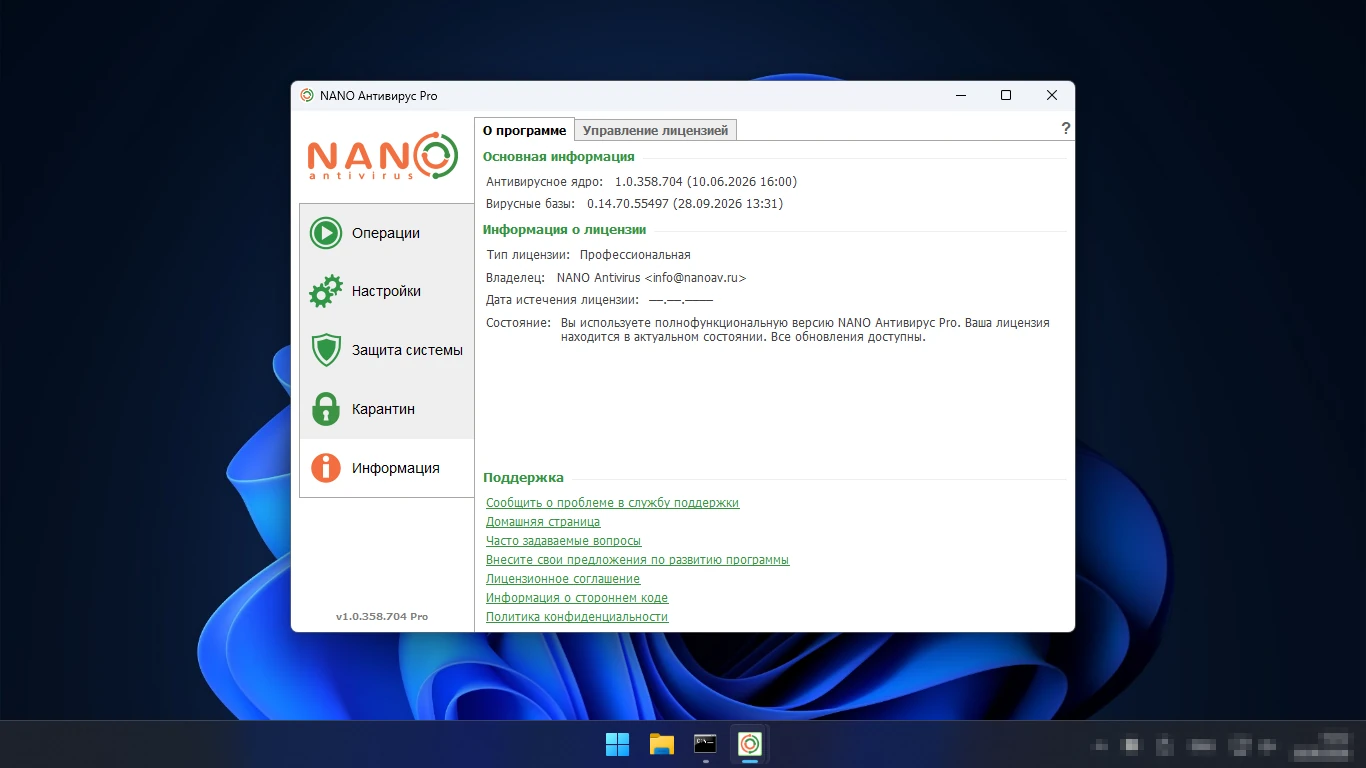Open File Explorer from the taskbar
Viewport: 1366px width, 768px height.
pyautogui.click(x=662, y=744)
